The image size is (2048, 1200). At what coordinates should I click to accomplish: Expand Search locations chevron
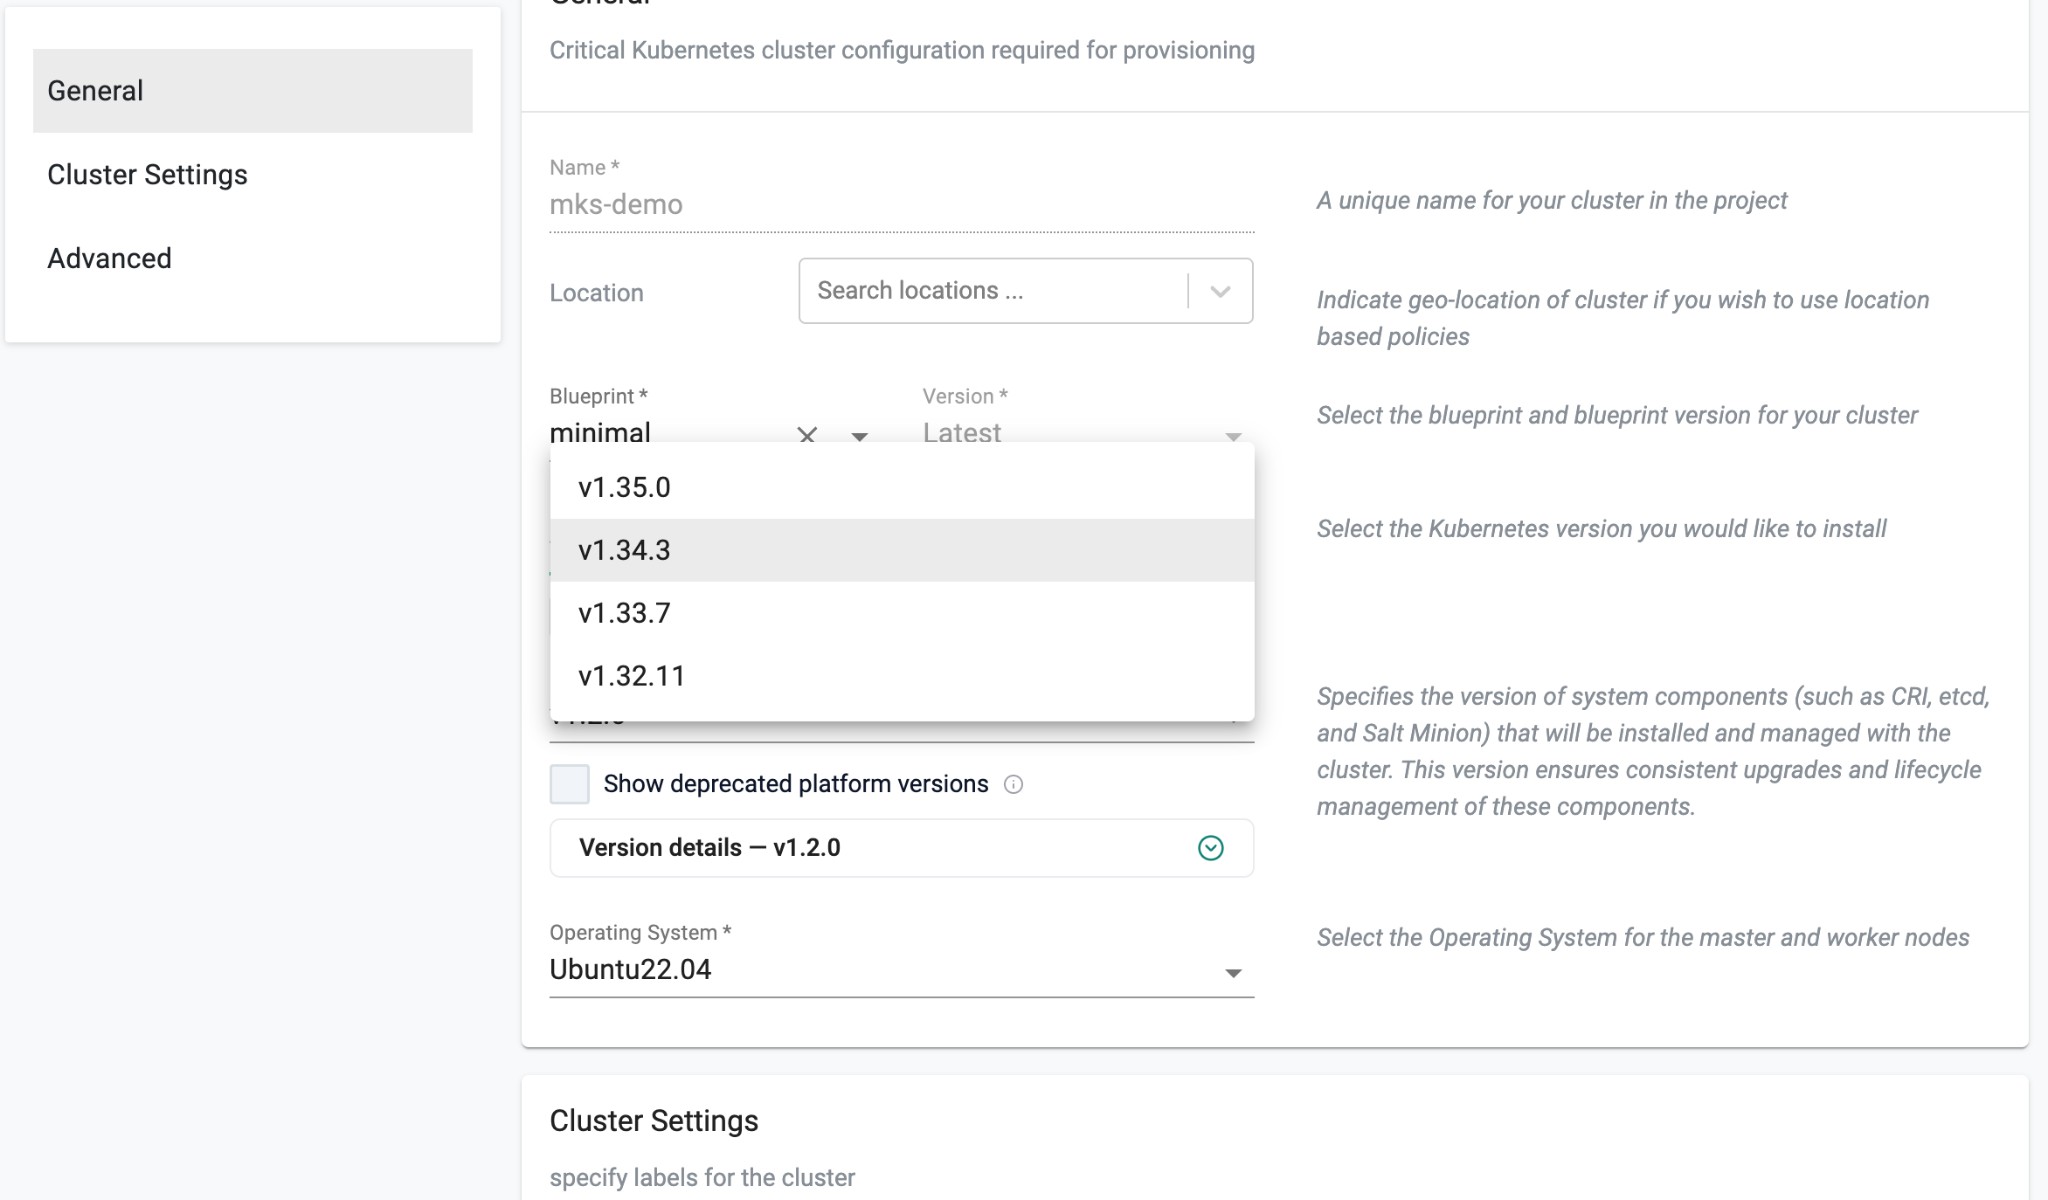click(x=1220, y=291)
